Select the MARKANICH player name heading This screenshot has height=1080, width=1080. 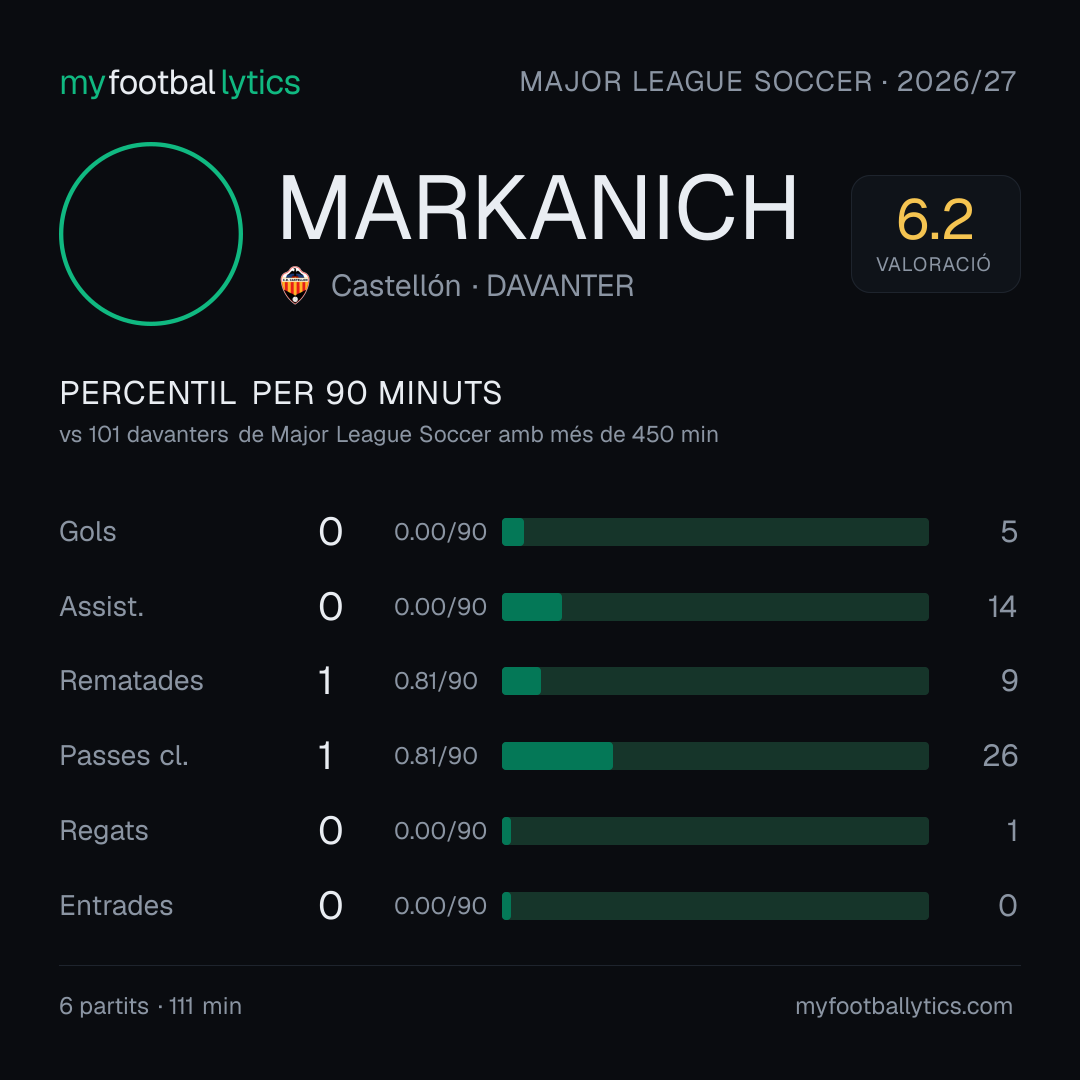(x=538, y=207)
